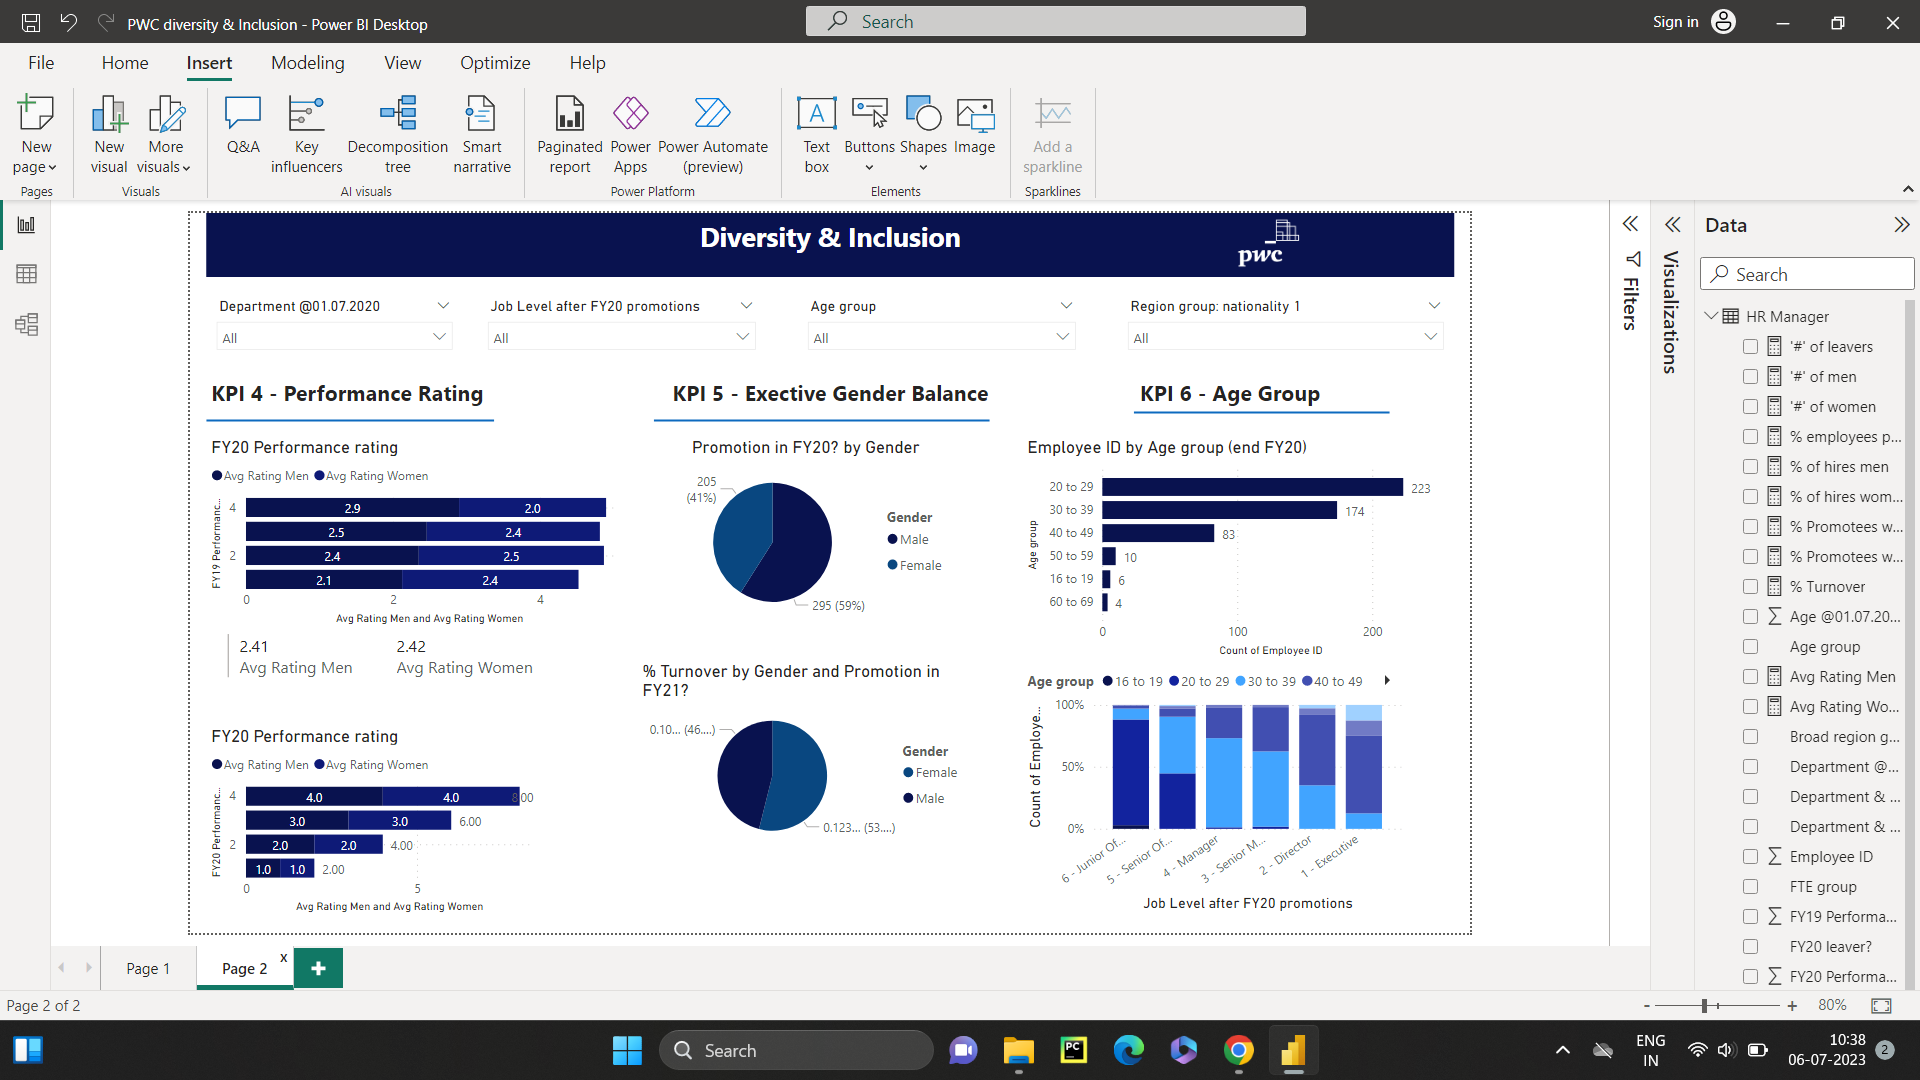Expand the Age group slicer dropdown
1920x1080 pixels.
(1062, 337)
